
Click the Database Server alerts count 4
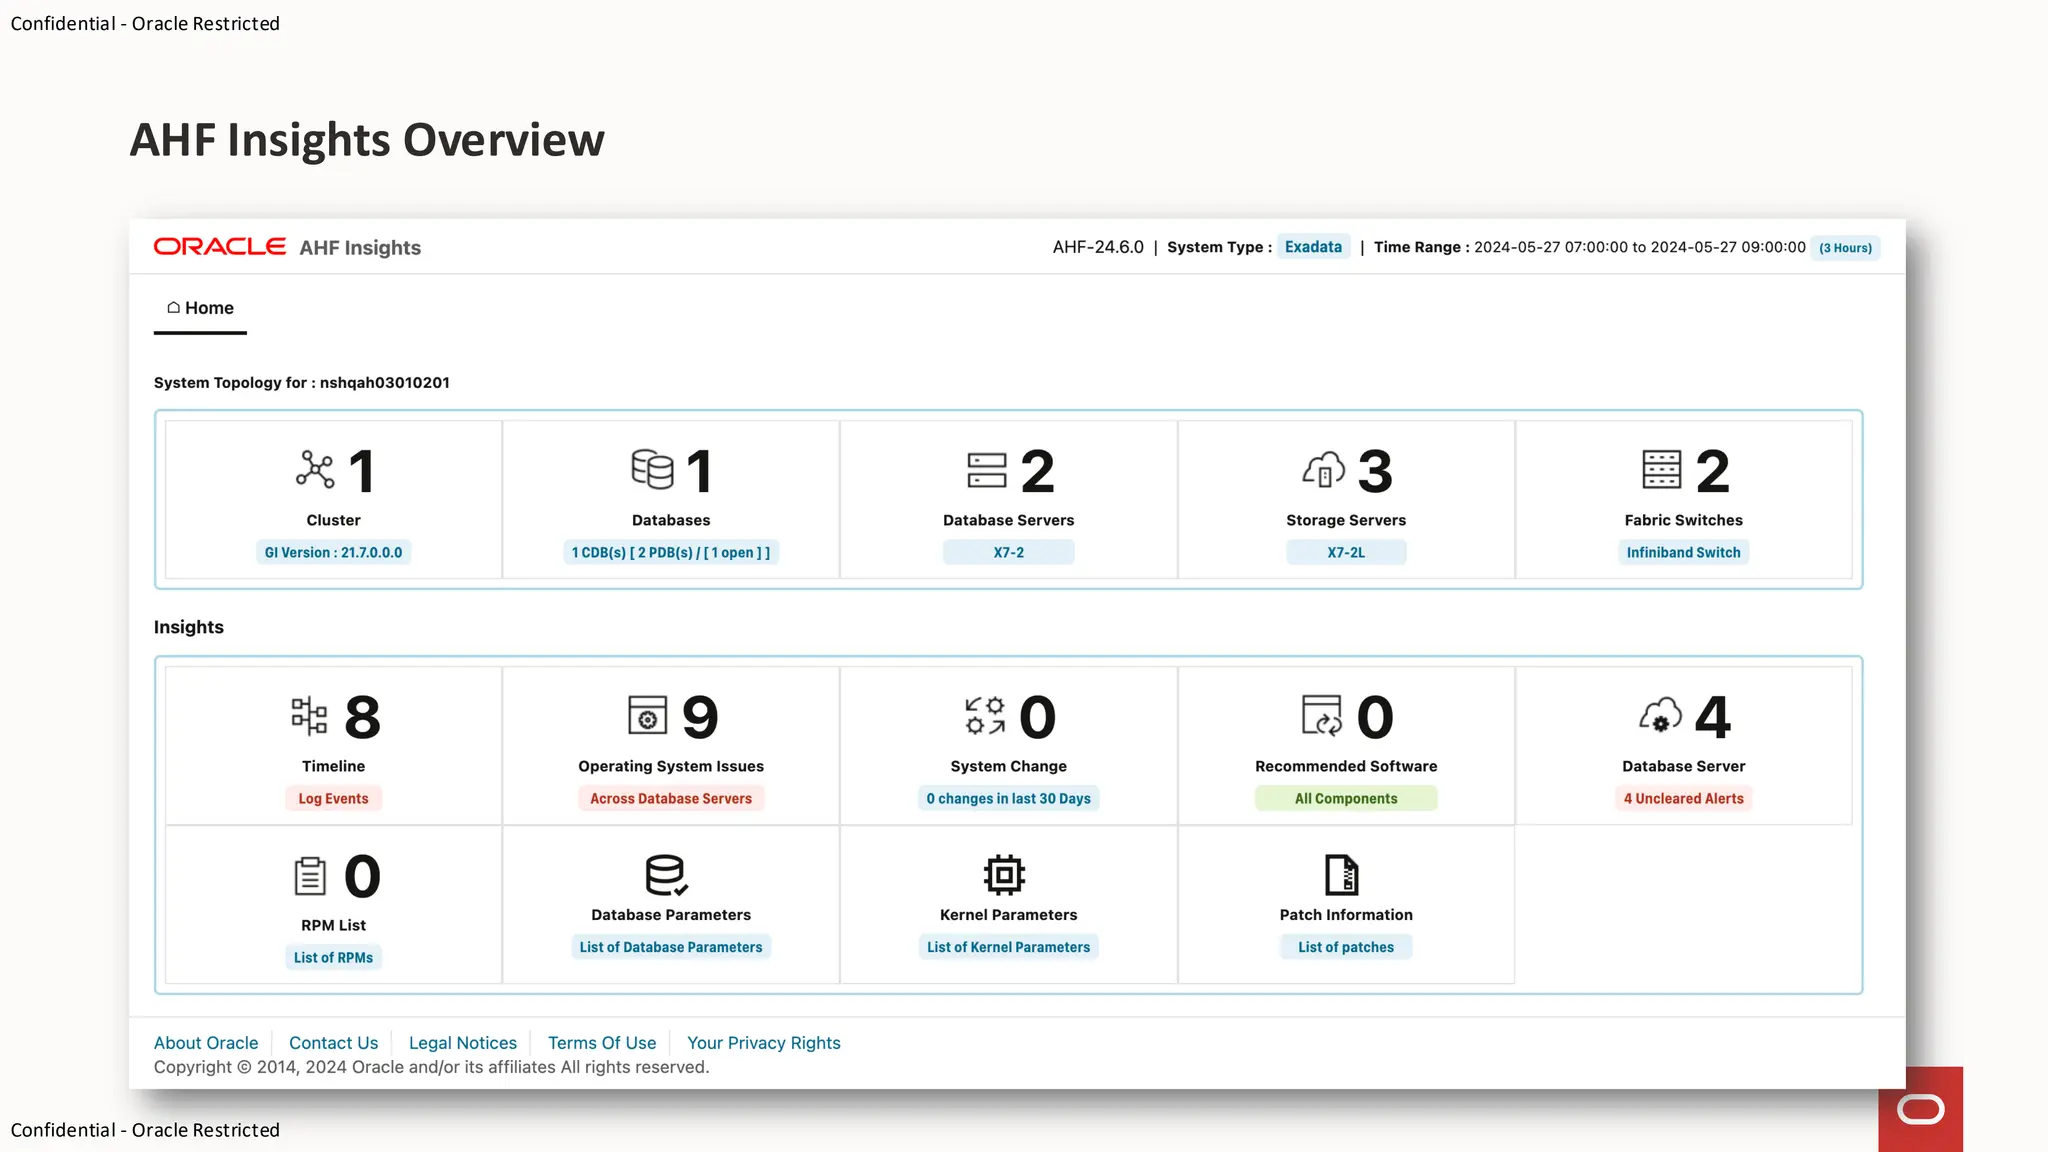tap(1713, 717)
